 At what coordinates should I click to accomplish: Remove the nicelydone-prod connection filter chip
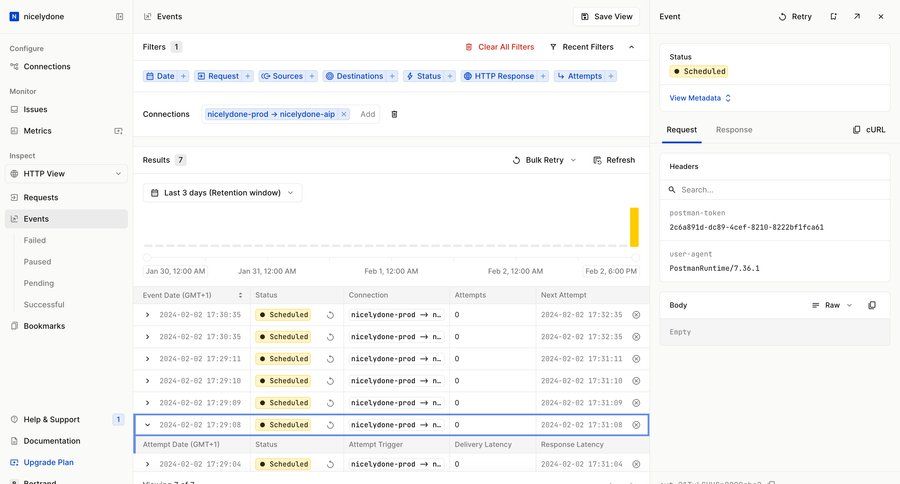(x=344, y=114)
